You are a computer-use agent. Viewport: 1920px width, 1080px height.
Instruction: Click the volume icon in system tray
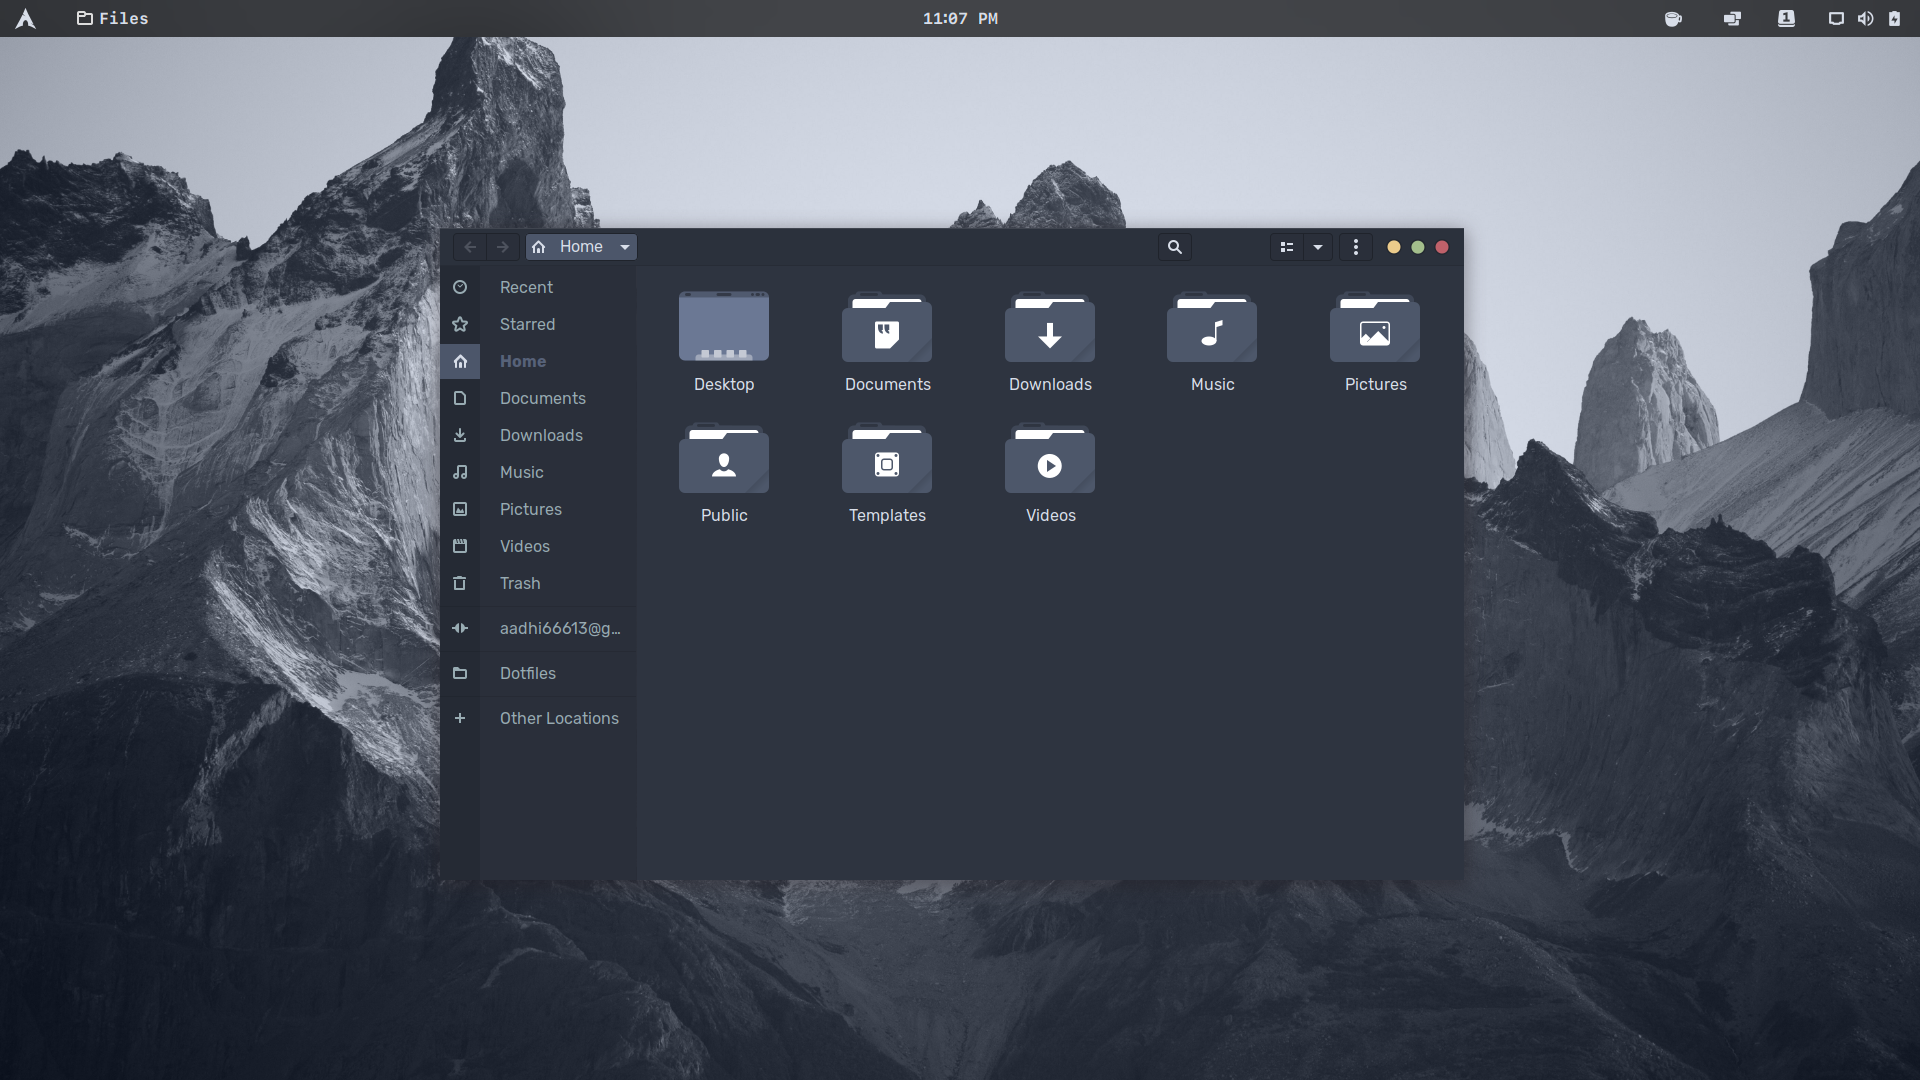[x=1865, y=18]
